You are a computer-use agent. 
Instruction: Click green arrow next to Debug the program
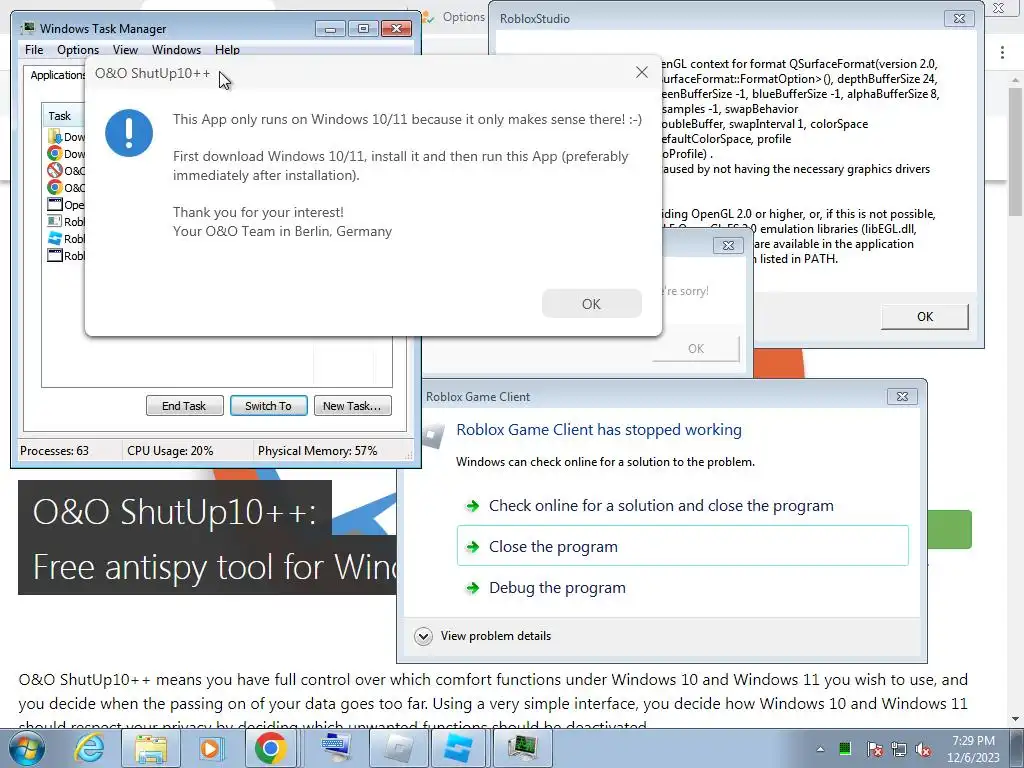[472, 588]
